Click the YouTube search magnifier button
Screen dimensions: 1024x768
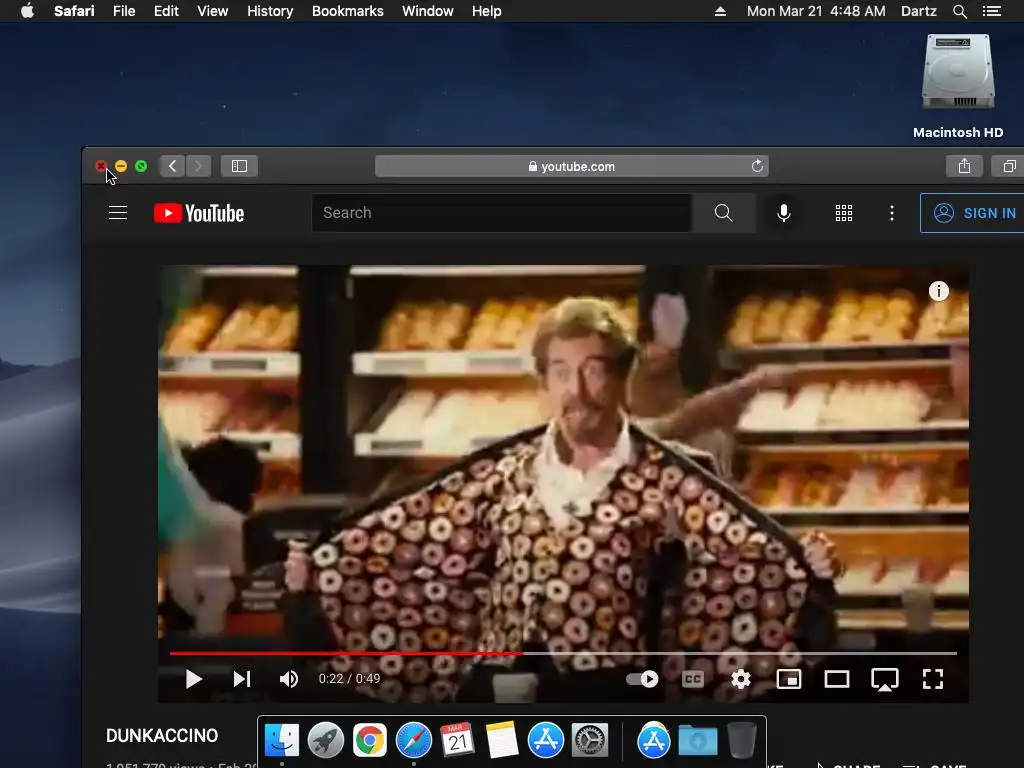[x=724, y=213]
